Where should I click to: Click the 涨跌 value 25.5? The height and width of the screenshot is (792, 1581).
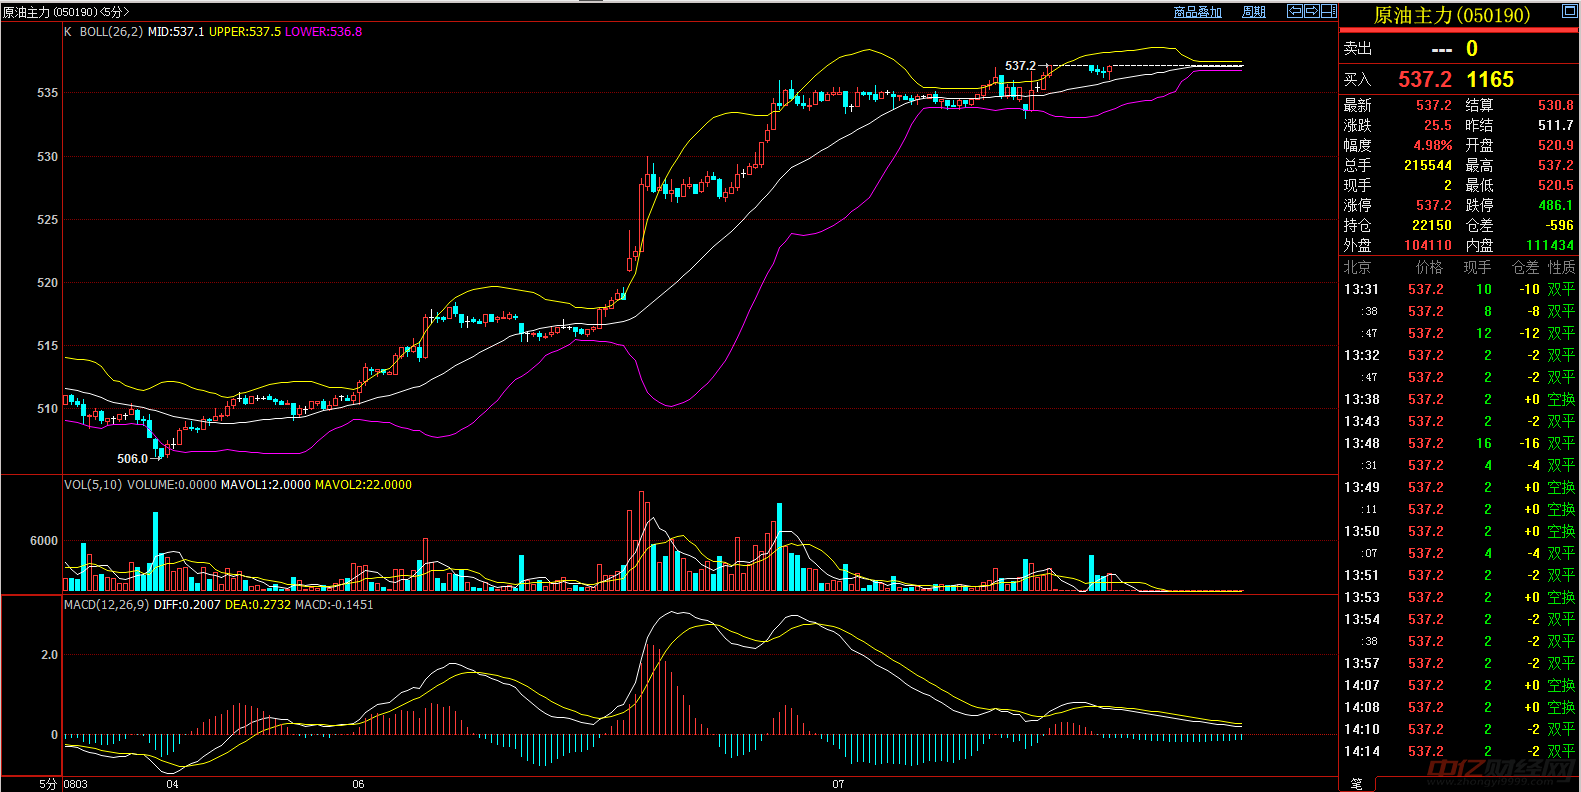coord(1438,125)
